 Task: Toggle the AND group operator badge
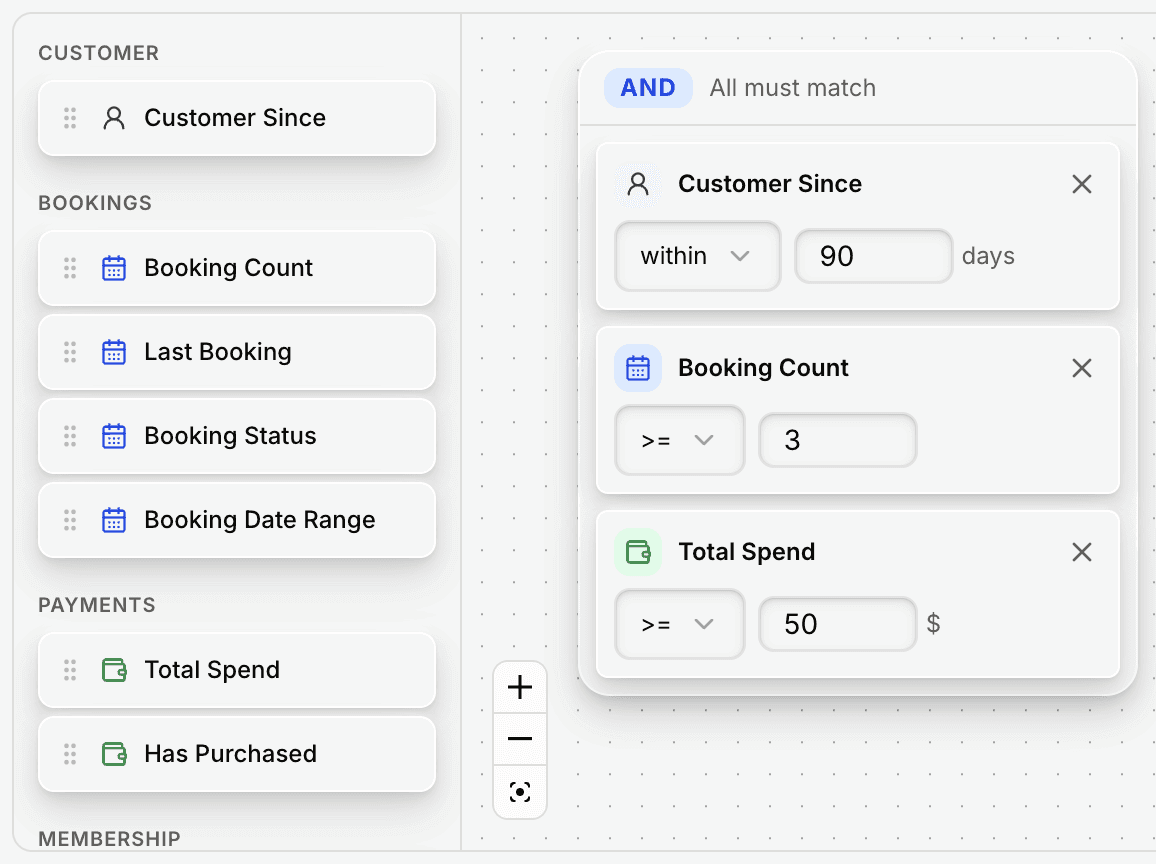click(x=648, y=88)
